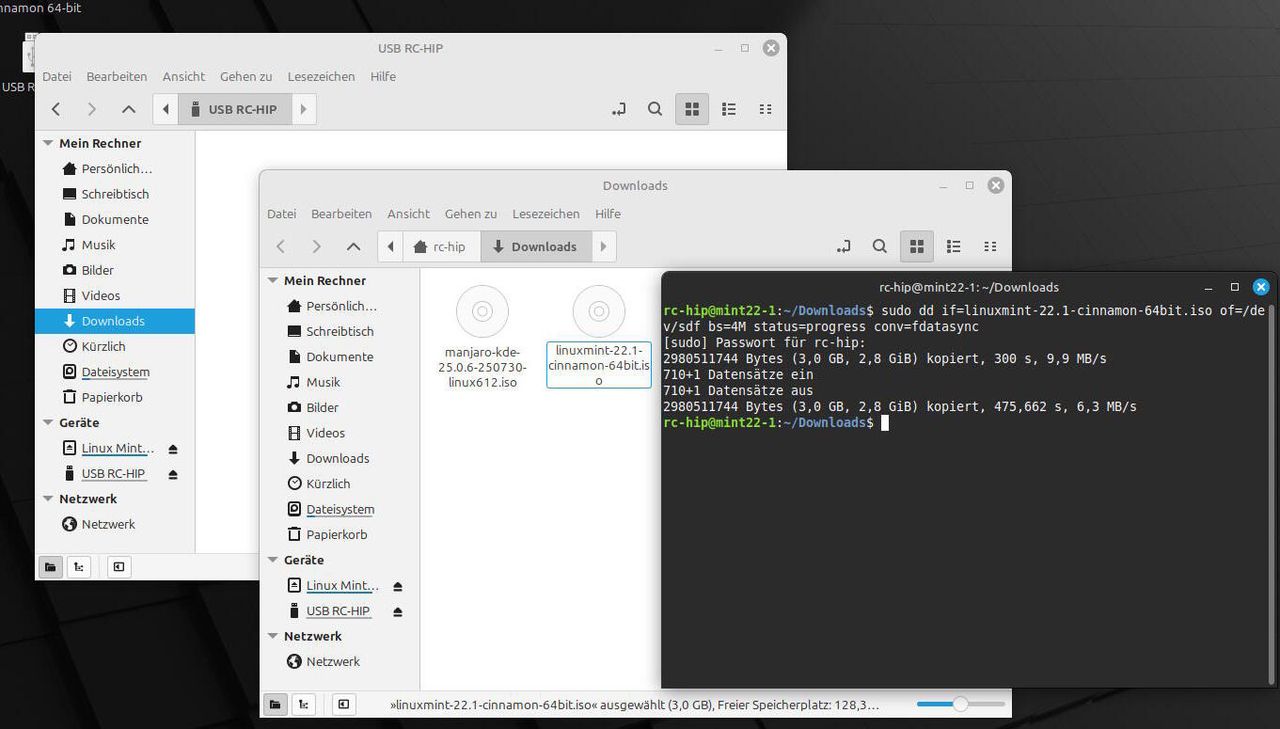Go up a folder in USB RC-HIP window
The height and width of the screenshot is (729, 1280).
point(128,109)
